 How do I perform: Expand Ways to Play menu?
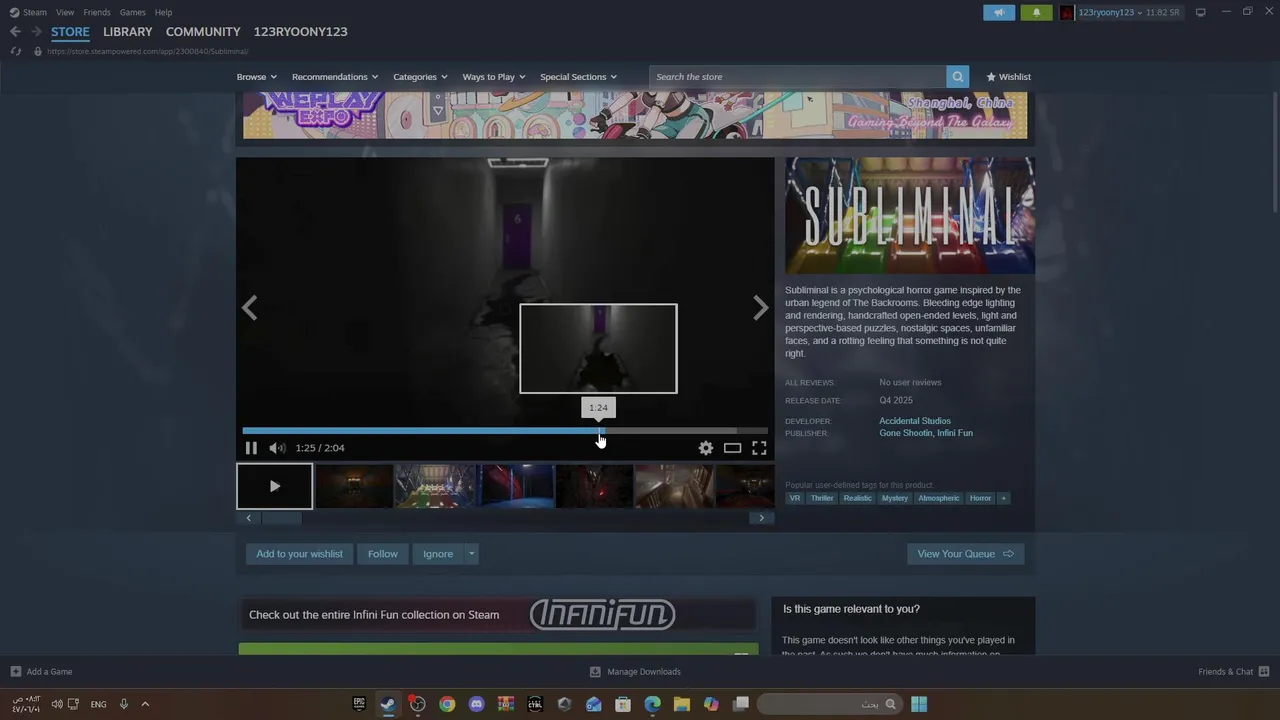[494, 77]
